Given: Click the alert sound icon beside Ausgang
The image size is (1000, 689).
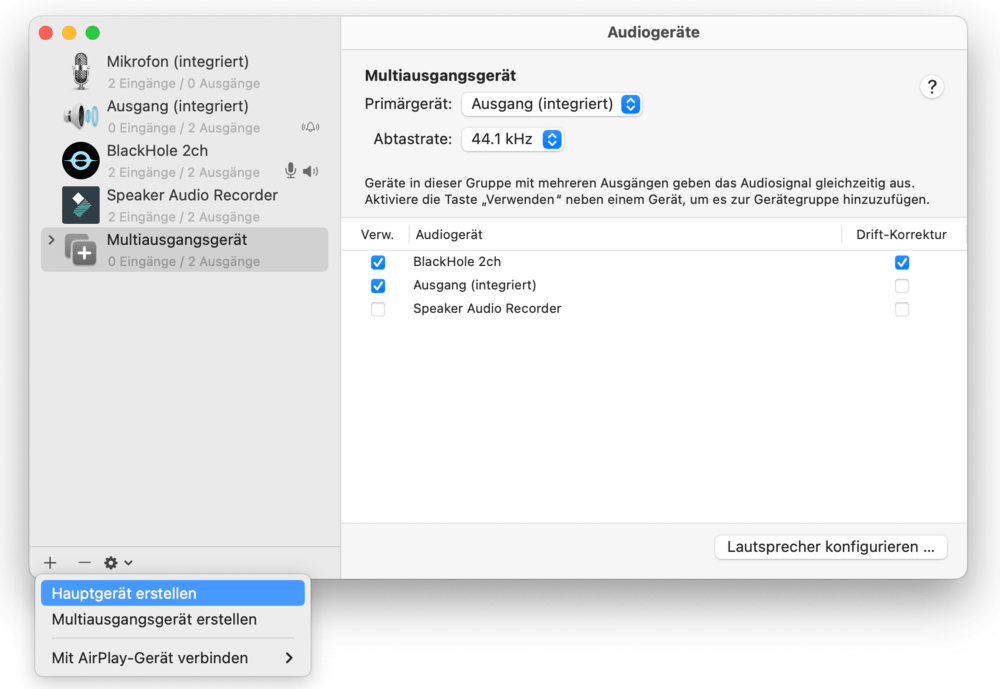Looking at the screenshot, I should point(311,127).
